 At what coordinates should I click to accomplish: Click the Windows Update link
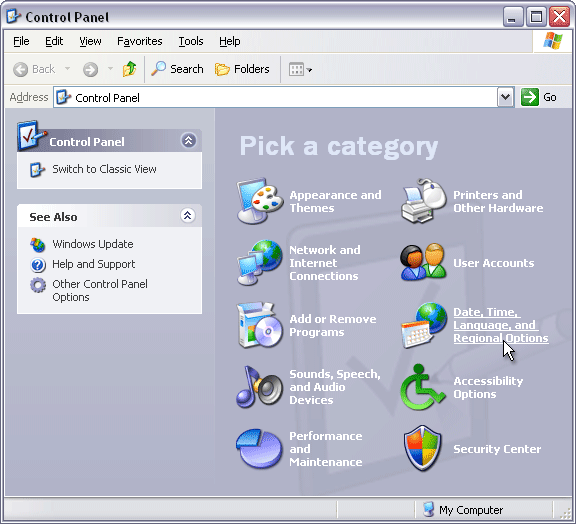click(93, 244)
